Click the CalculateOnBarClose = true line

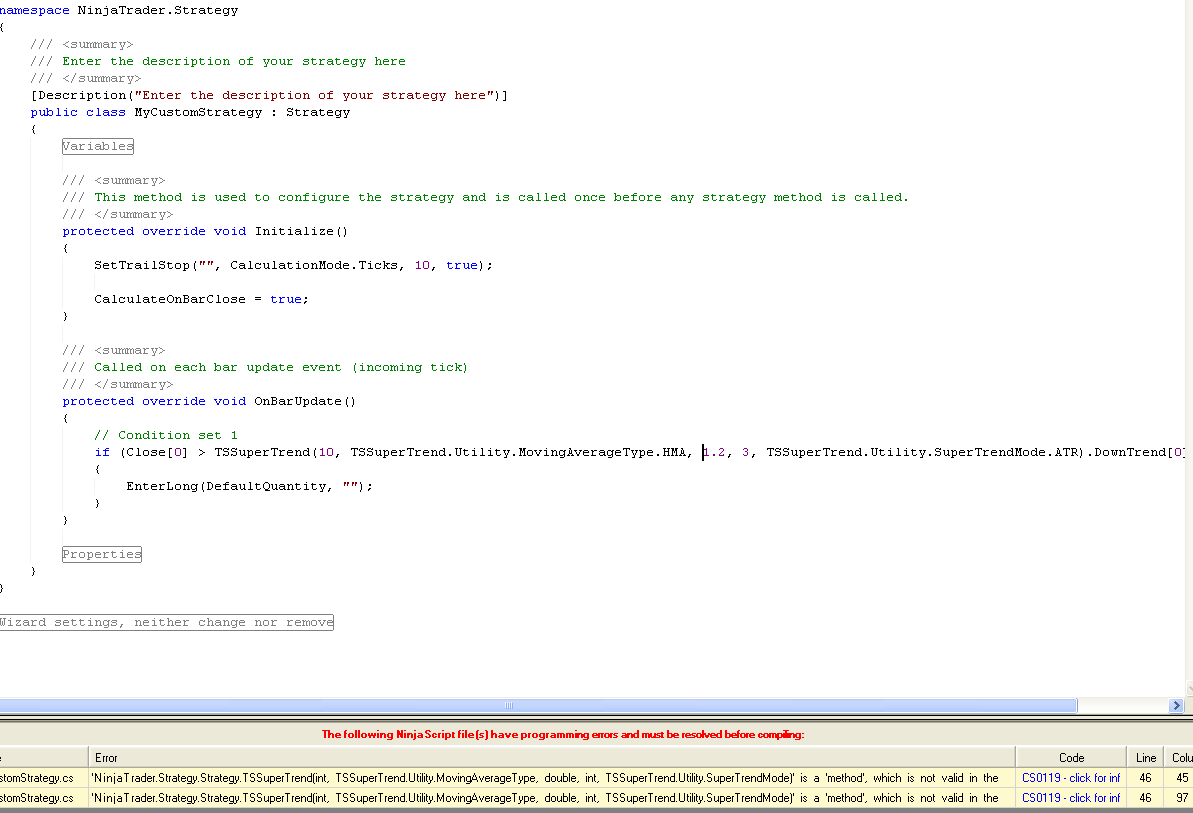201,300
